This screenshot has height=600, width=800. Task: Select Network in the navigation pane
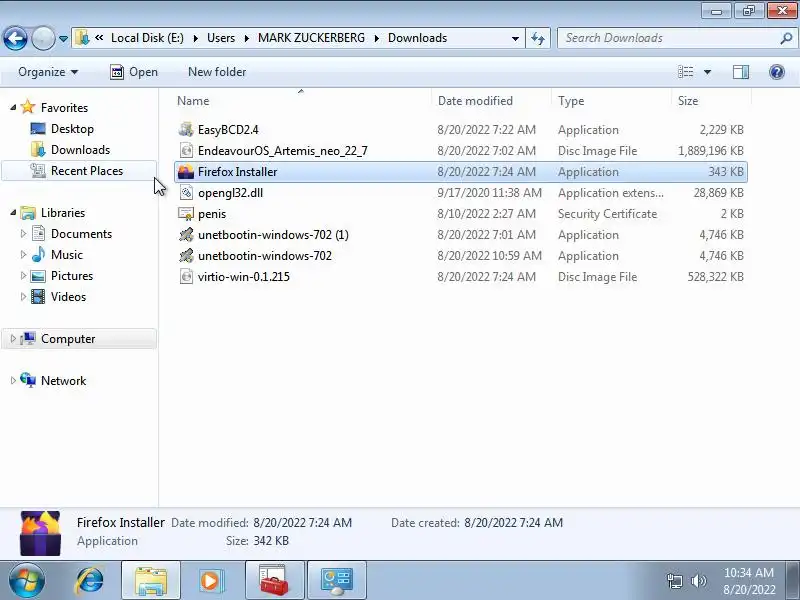(x=63, y=380)
